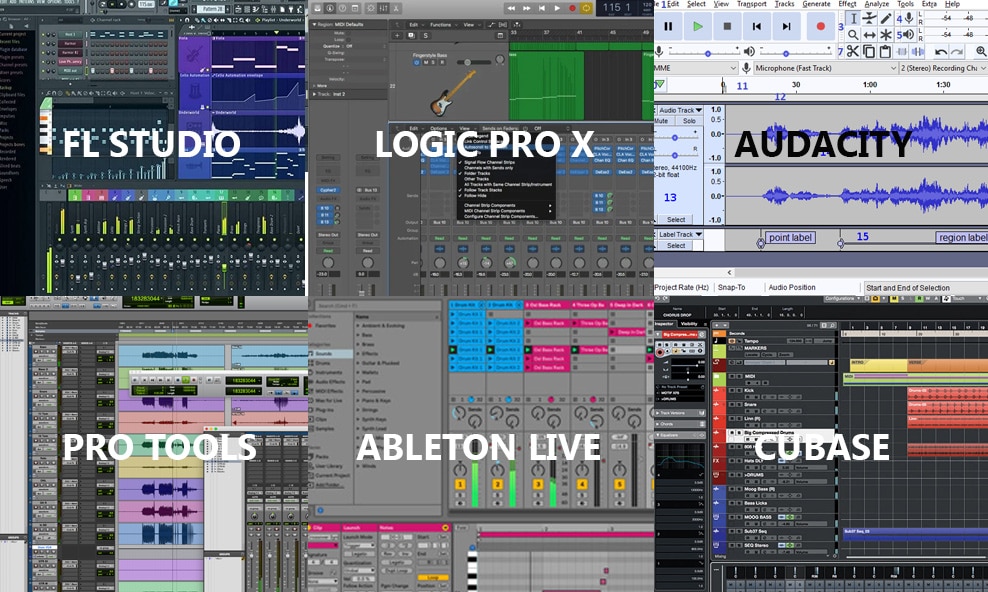Image resolution: width=988 pixels, height=592 pixels.
Task: Select the Sounds category in Ableton's browser
Action: [331, 354]
